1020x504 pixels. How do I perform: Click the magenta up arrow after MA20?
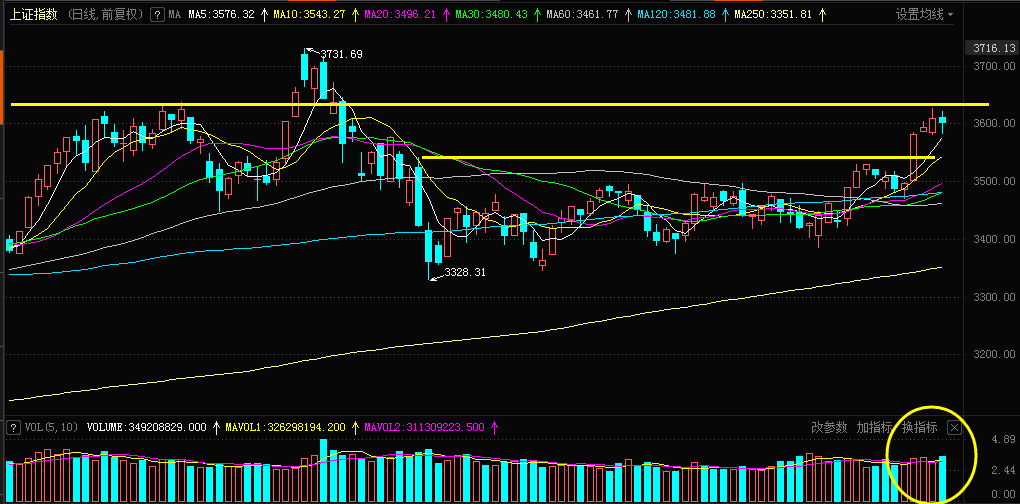click(x=446, y=14)
